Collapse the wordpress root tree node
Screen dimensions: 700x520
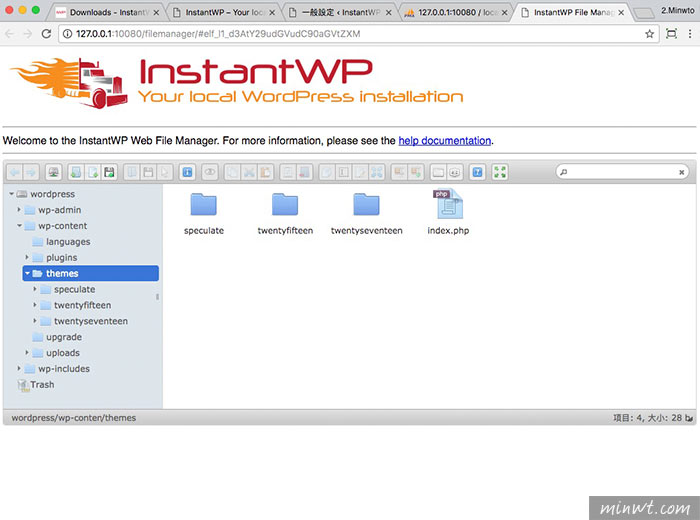click(12, 194)
